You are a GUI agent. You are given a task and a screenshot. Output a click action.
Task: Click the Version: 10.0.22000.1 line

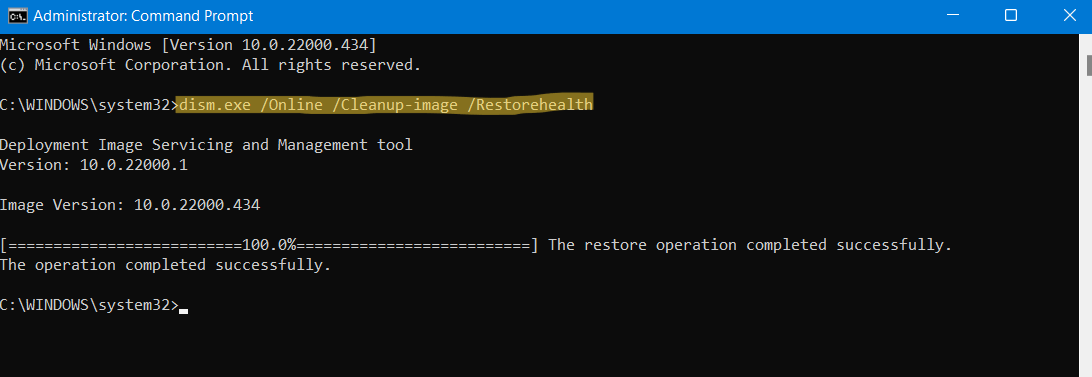tap(93, 165)
